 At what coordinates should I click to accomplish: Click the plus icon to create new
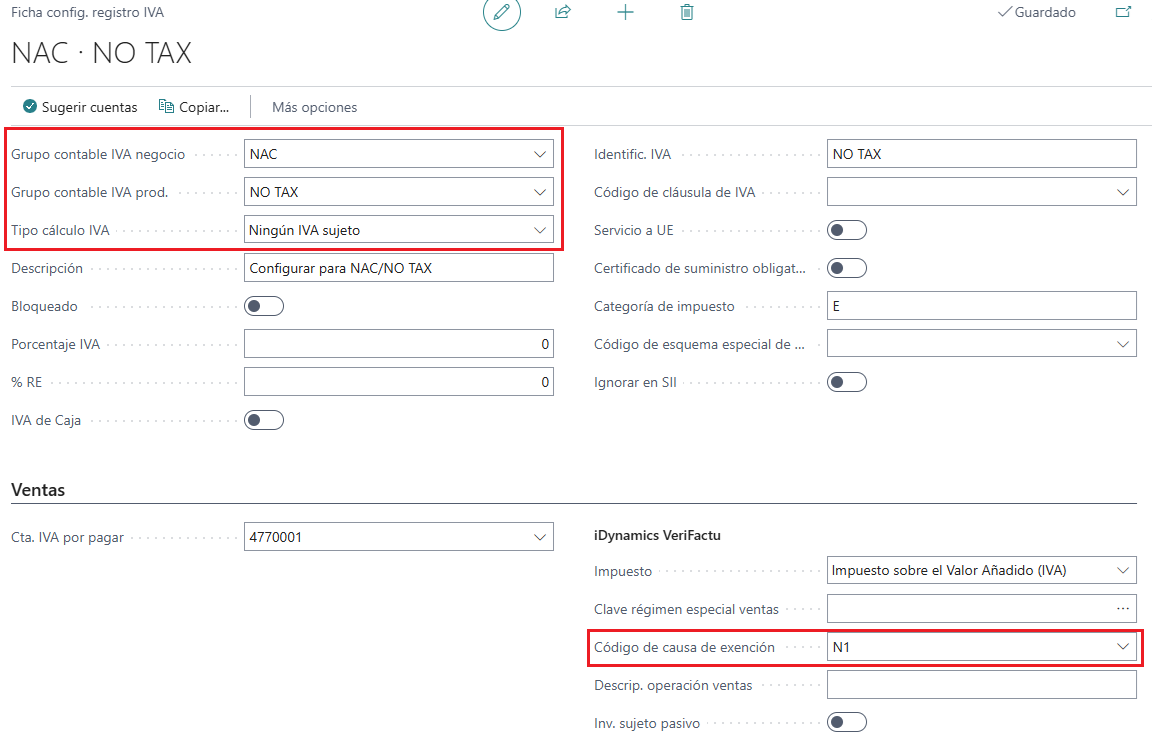point(625,13)
